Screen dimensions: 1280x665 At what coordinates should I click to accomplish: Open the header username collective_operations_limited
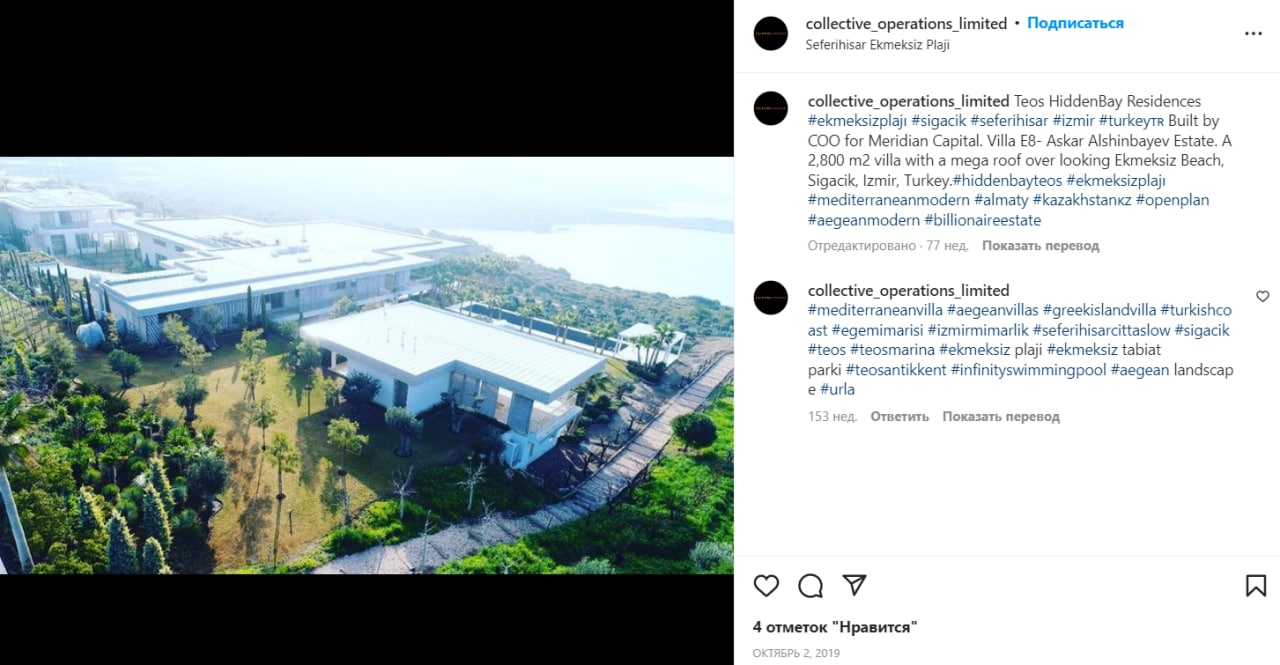tap(906, 23)
